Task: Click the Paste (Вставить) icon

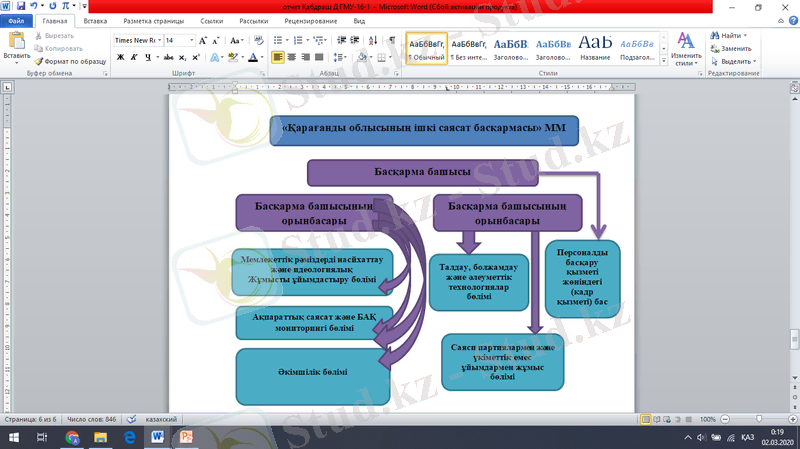Action: click(16, 46)
